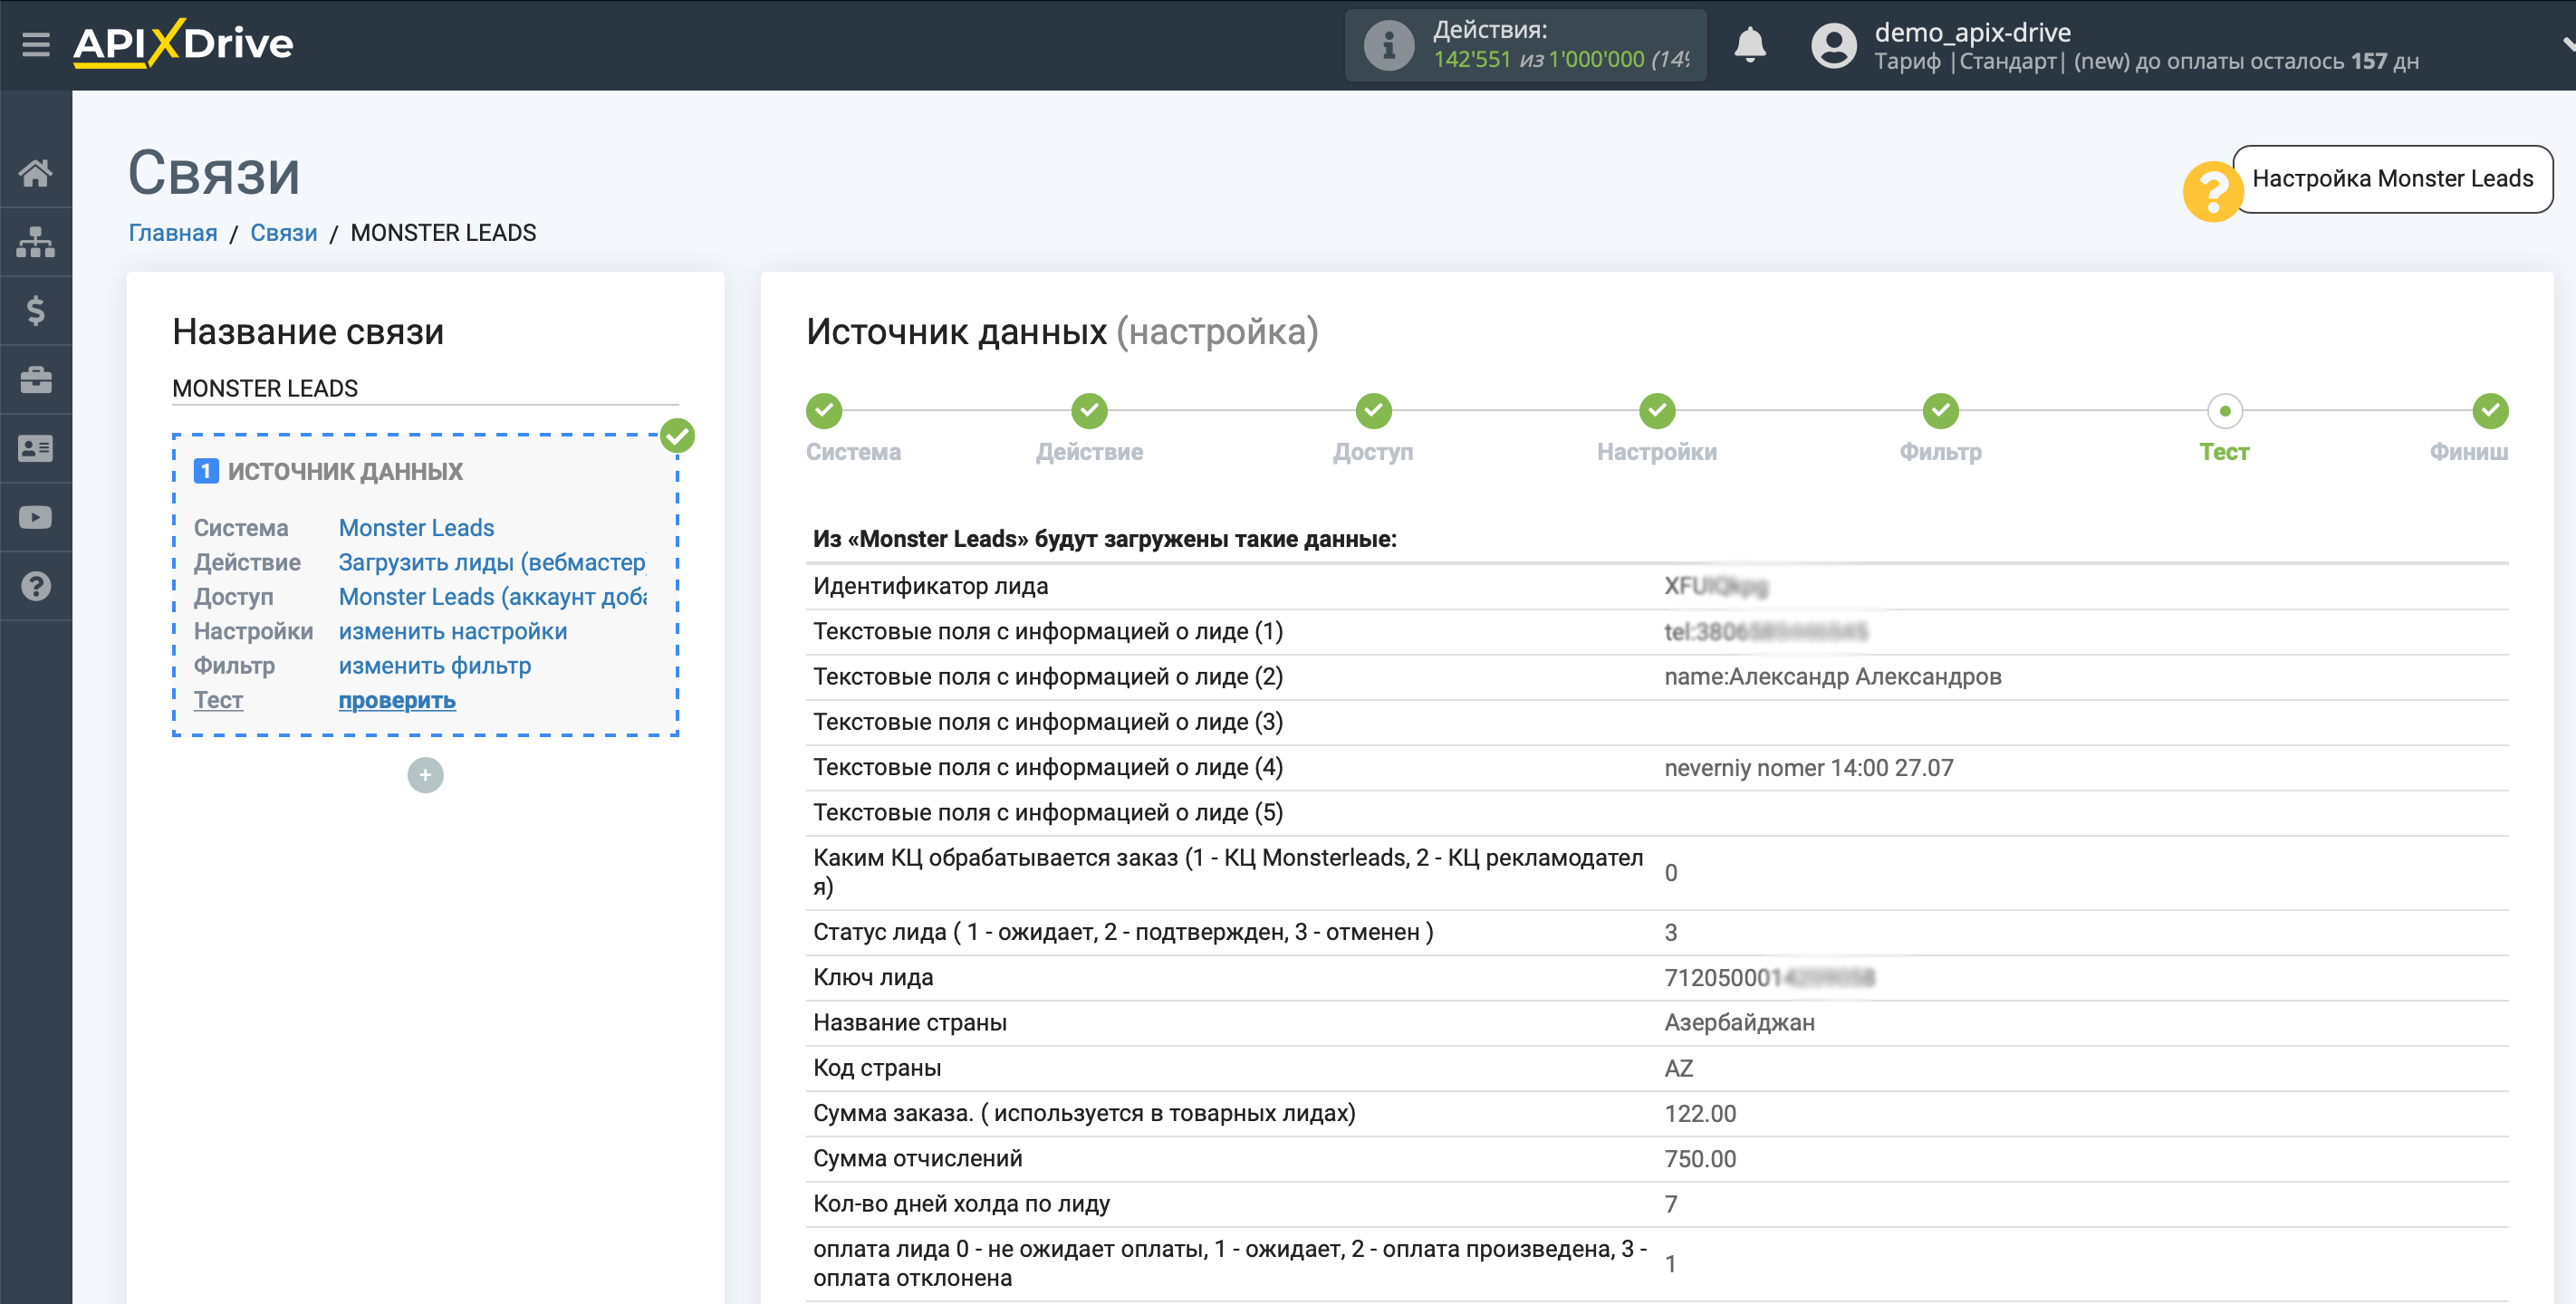Open the contact card sidebar icon
Viewport: 2576px width, 1304px height.
(x=36, y=449)
